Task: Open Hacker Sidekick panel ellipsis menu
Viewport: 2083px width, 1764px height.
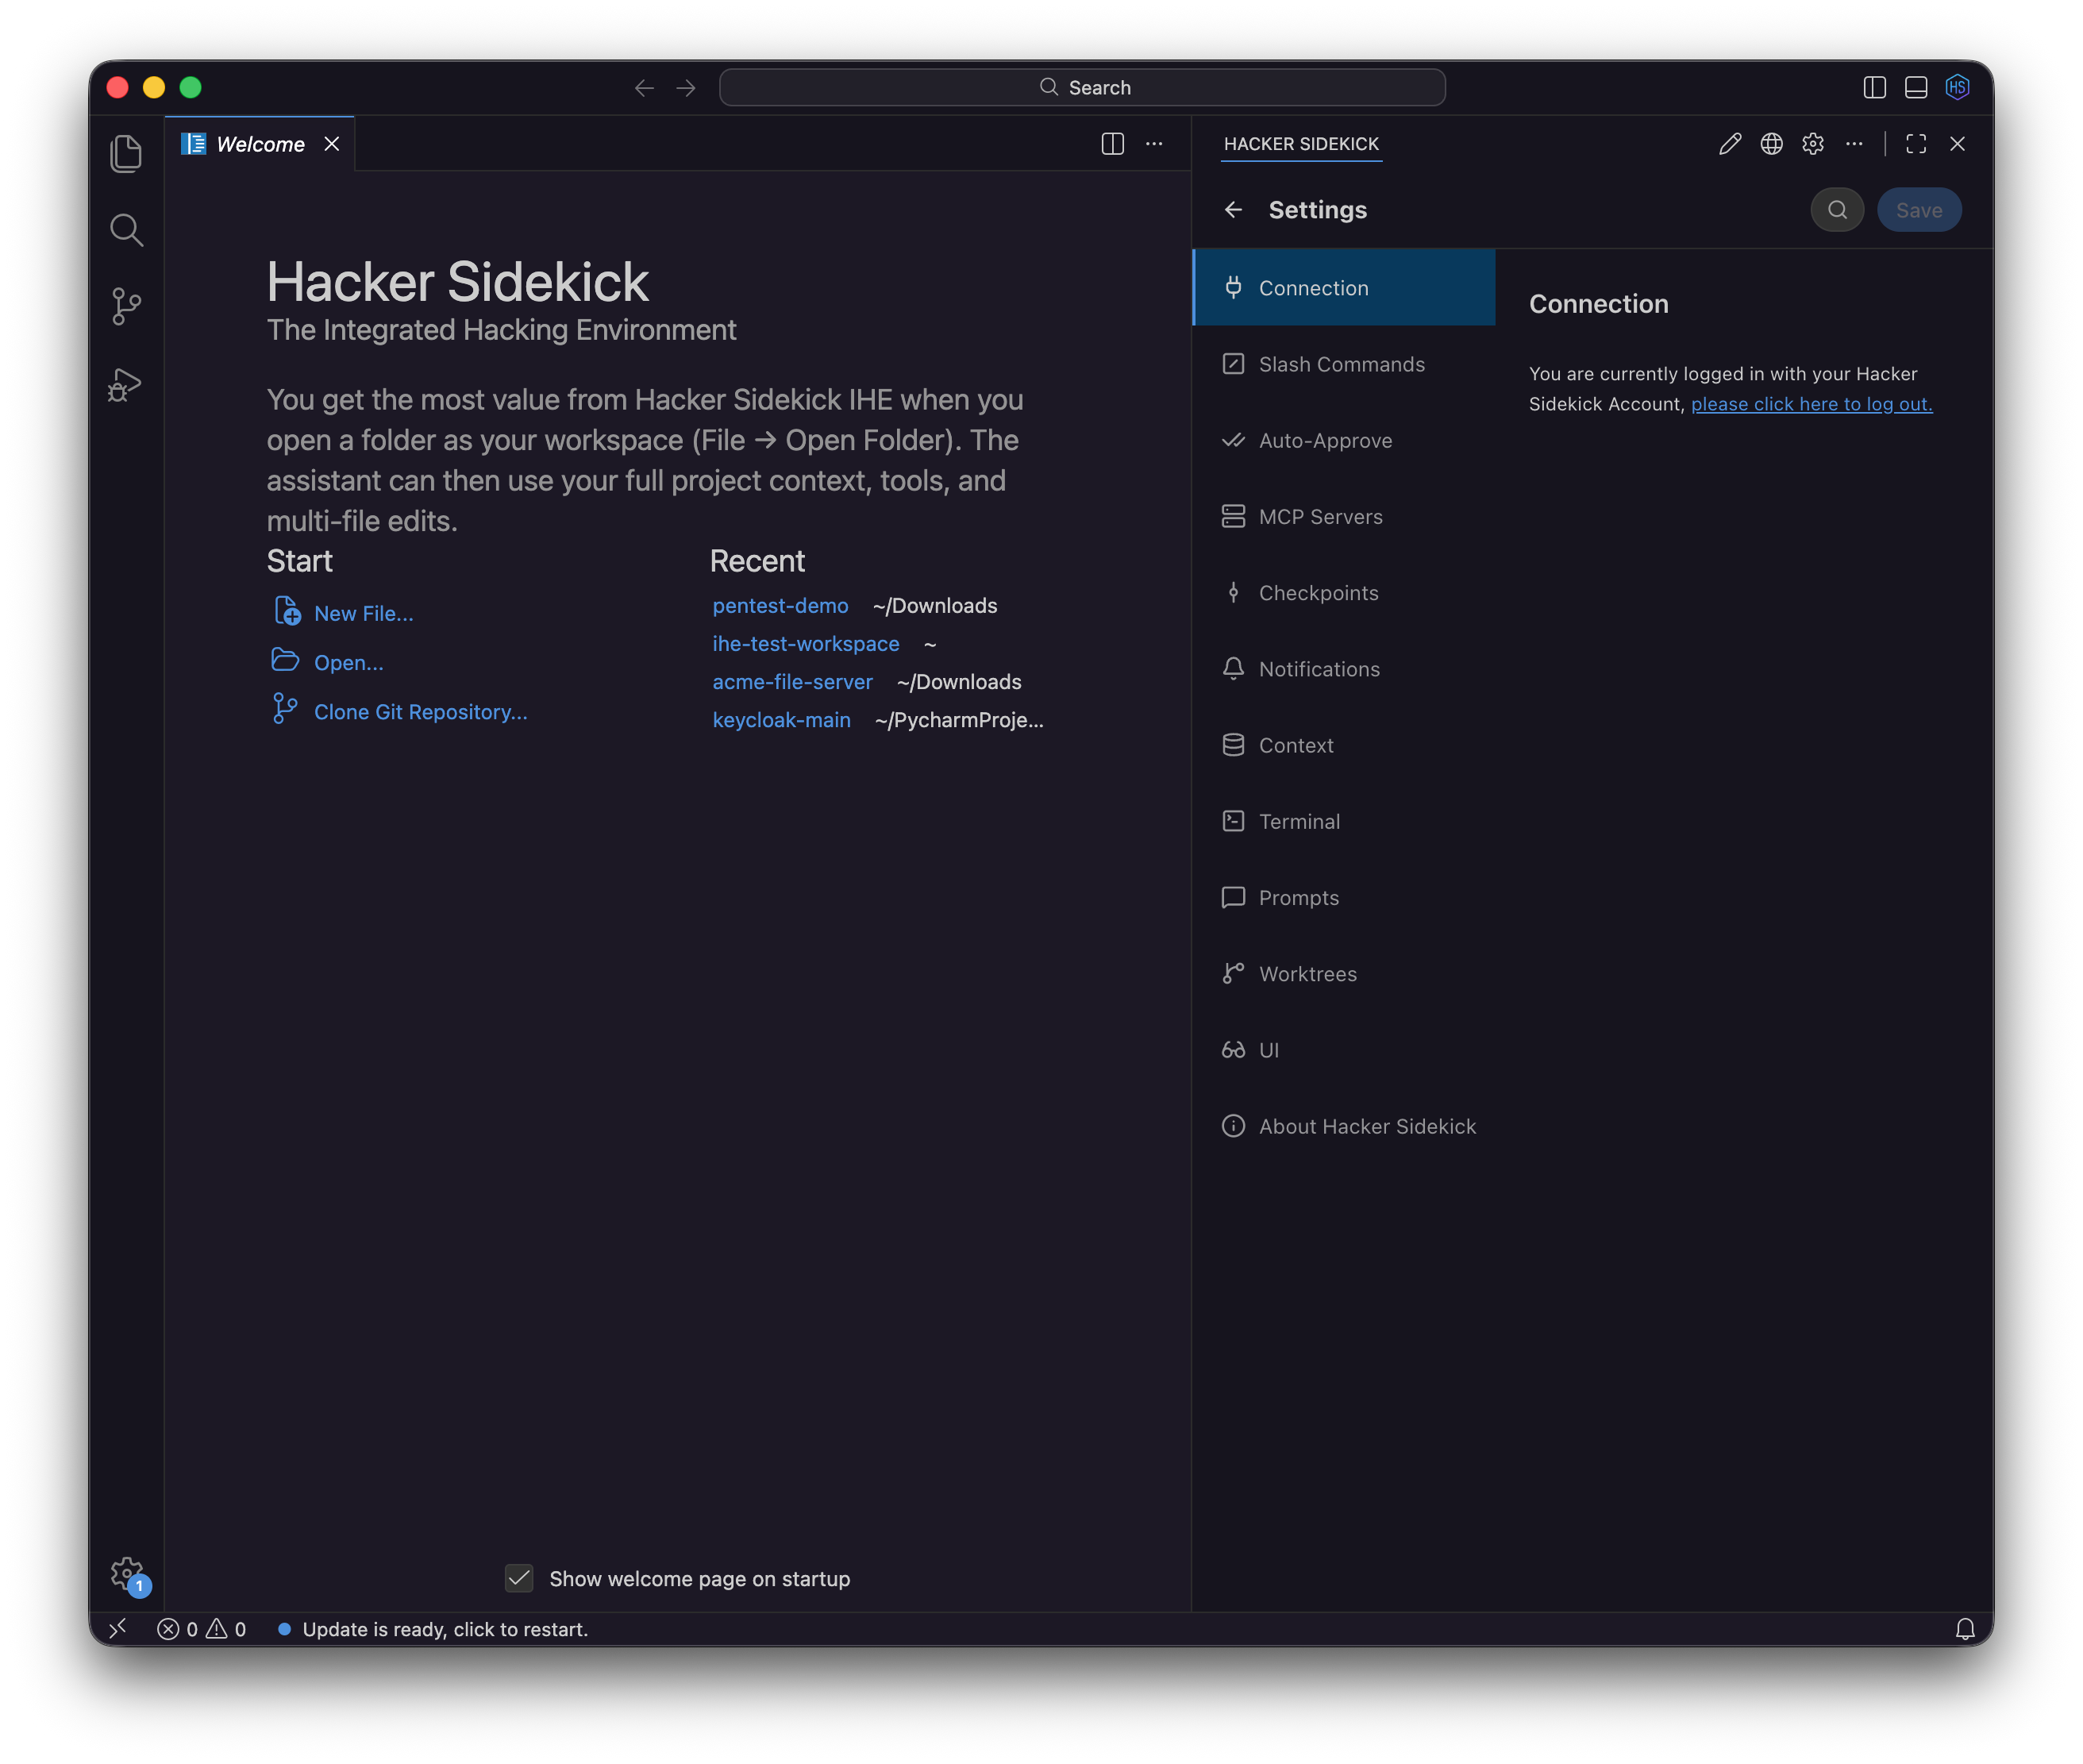Action: coord(1854,144)
